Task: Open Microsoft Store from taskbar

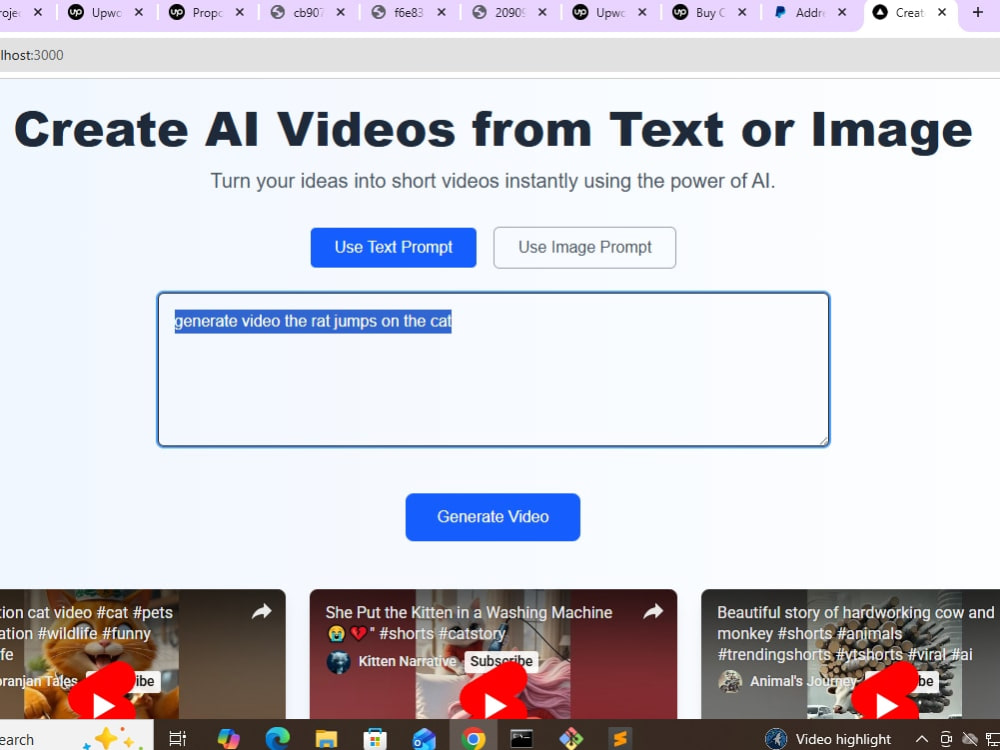Action: [x=375, y=739]
